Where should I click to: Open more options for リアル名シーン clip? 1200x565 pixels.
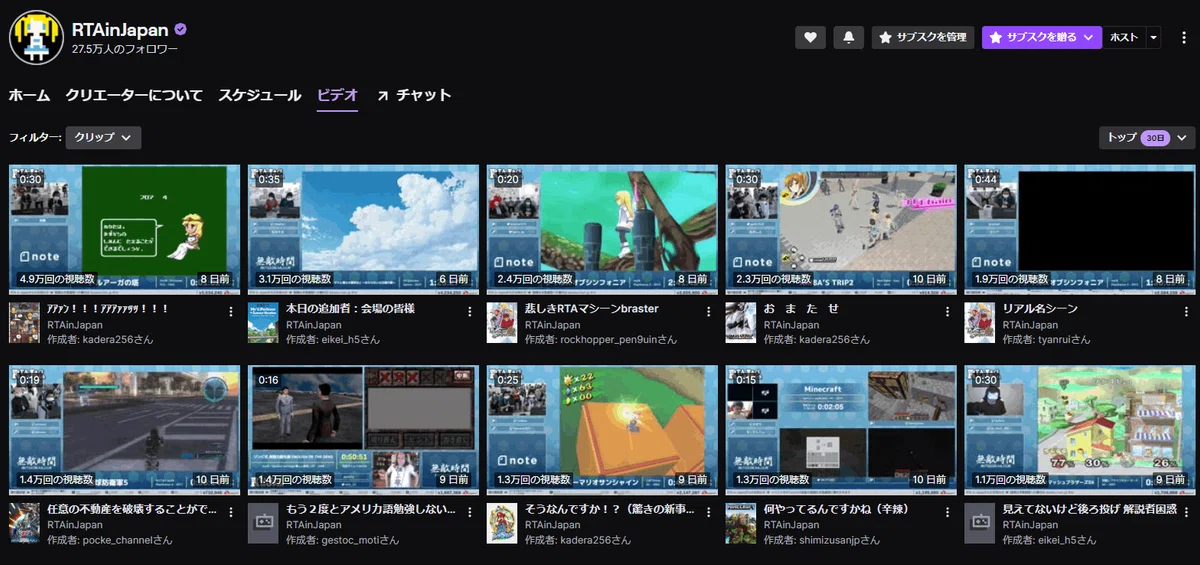[1187, 311]
